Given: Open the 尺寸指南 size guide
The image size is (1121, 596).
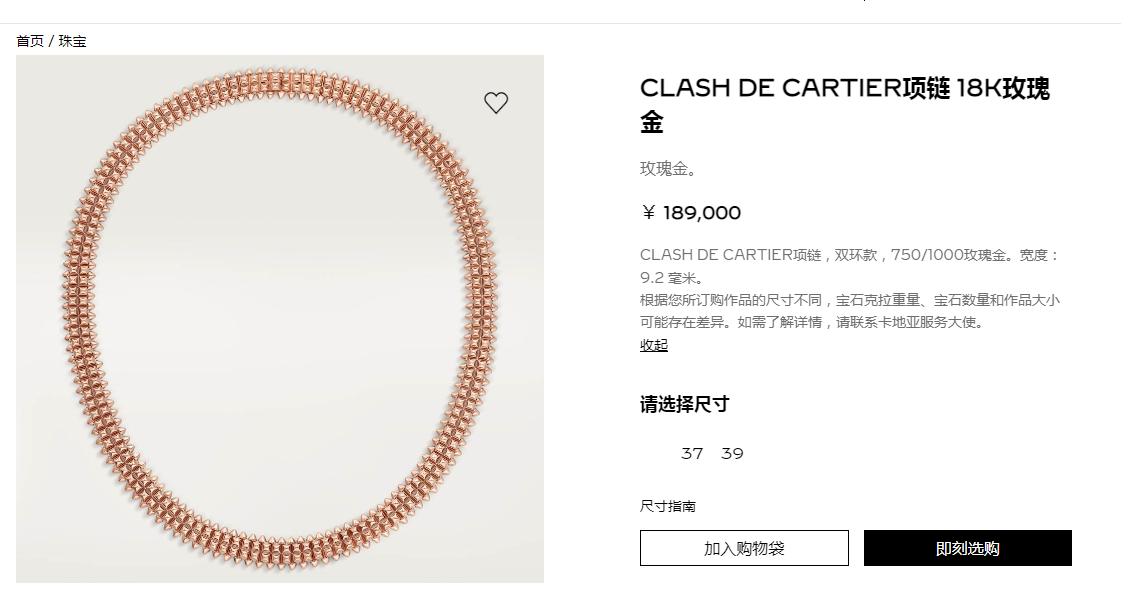Looking at the screenshot, I should [668, 506].
